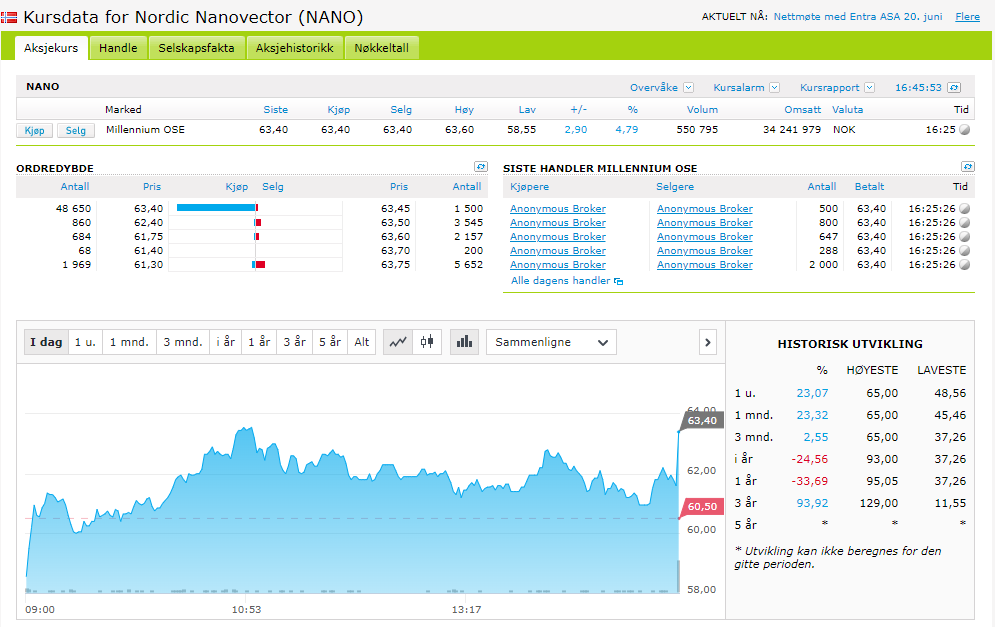
Task: Click the +/- change value 2,90
Action: point(576,129)
